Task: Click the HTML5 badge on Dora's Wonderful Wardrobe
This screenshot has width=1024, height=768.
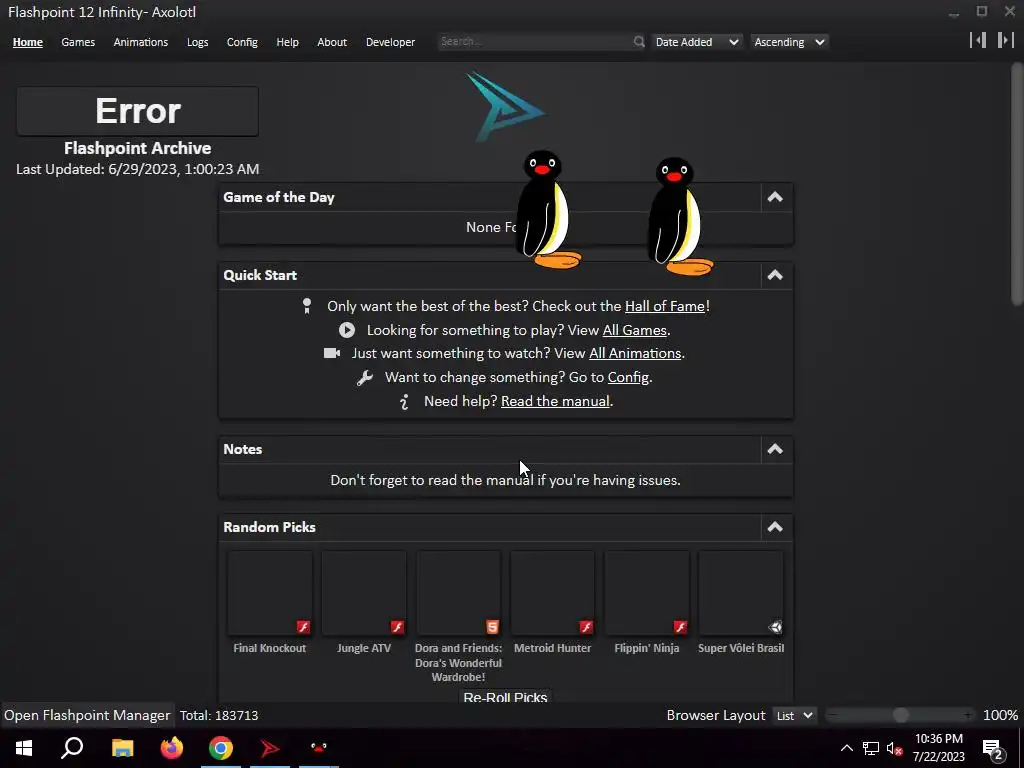Action: (x=492, y=627)
